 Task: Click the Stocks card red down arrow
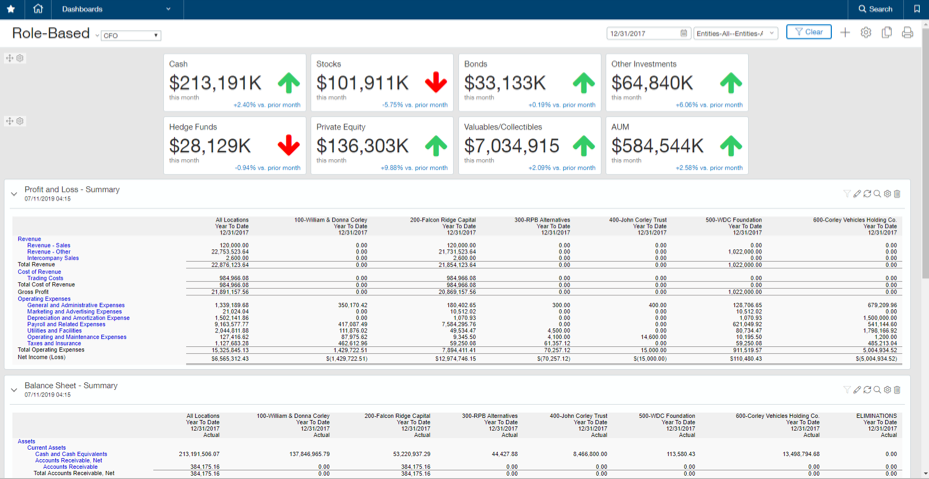(x=436, y=83)
